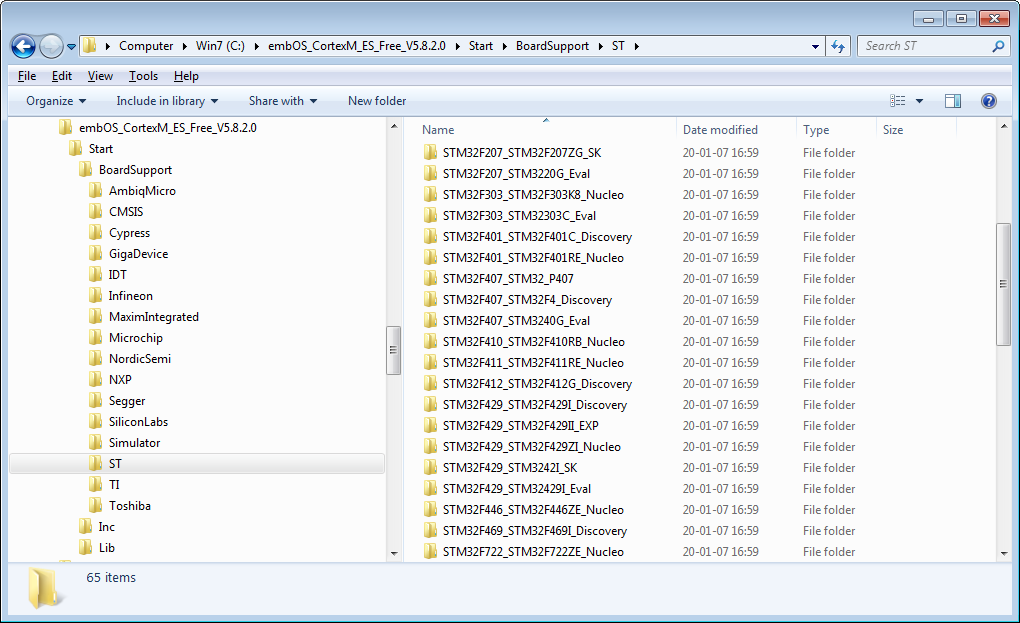Click the folder icon at the start of the breadcrumb

click(89, 45)
